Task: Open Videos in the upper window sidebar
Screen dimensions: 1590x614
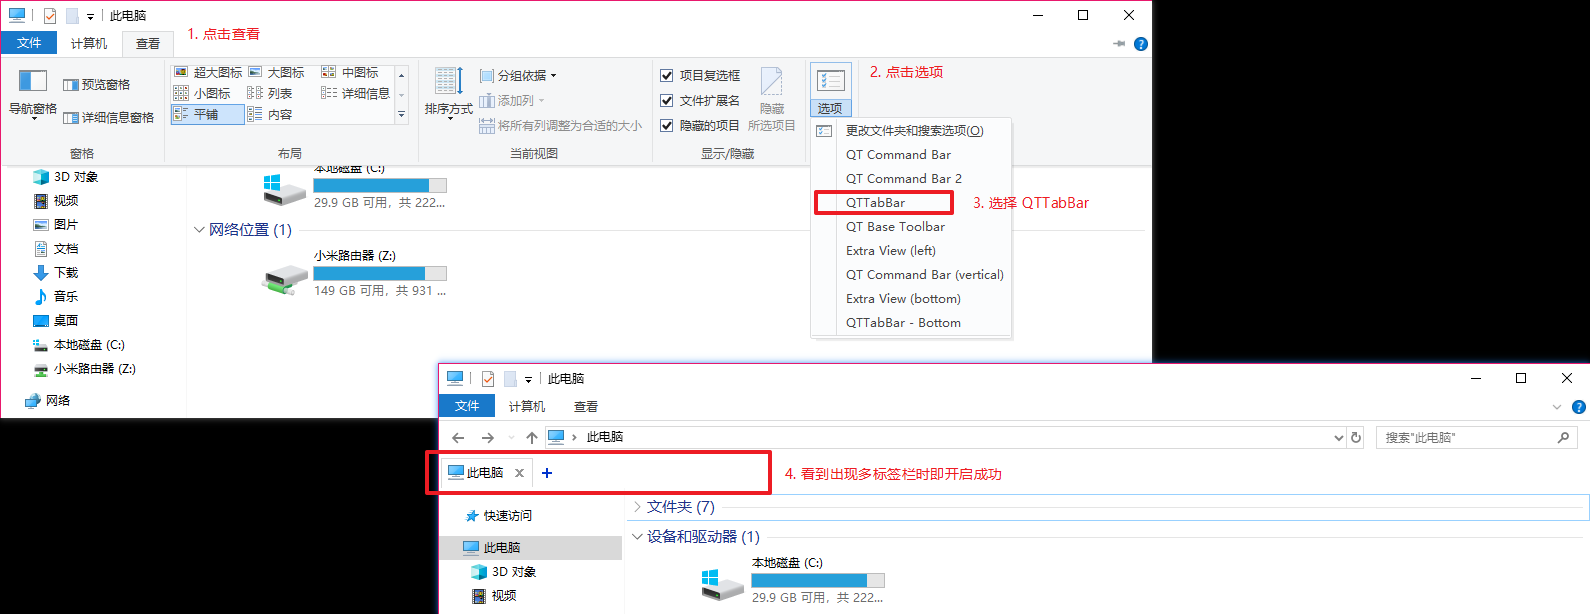Action: pyautogui.click(x=56, y=201)
